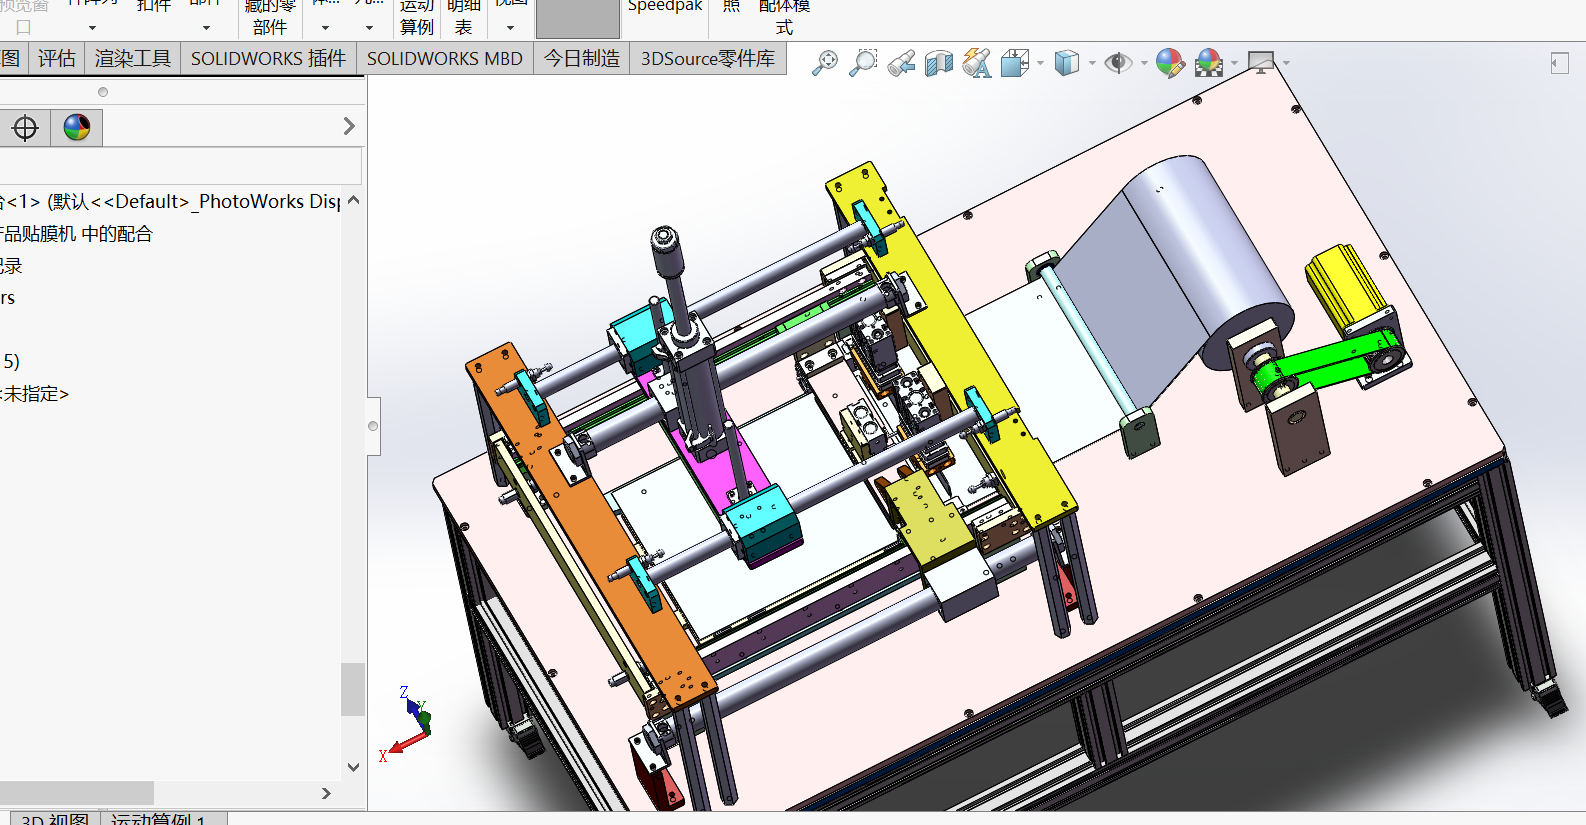This screenshot has width=1586, height=825.
Task: Click the 明细表 ribbon button
Action: (x=464, y=17)
